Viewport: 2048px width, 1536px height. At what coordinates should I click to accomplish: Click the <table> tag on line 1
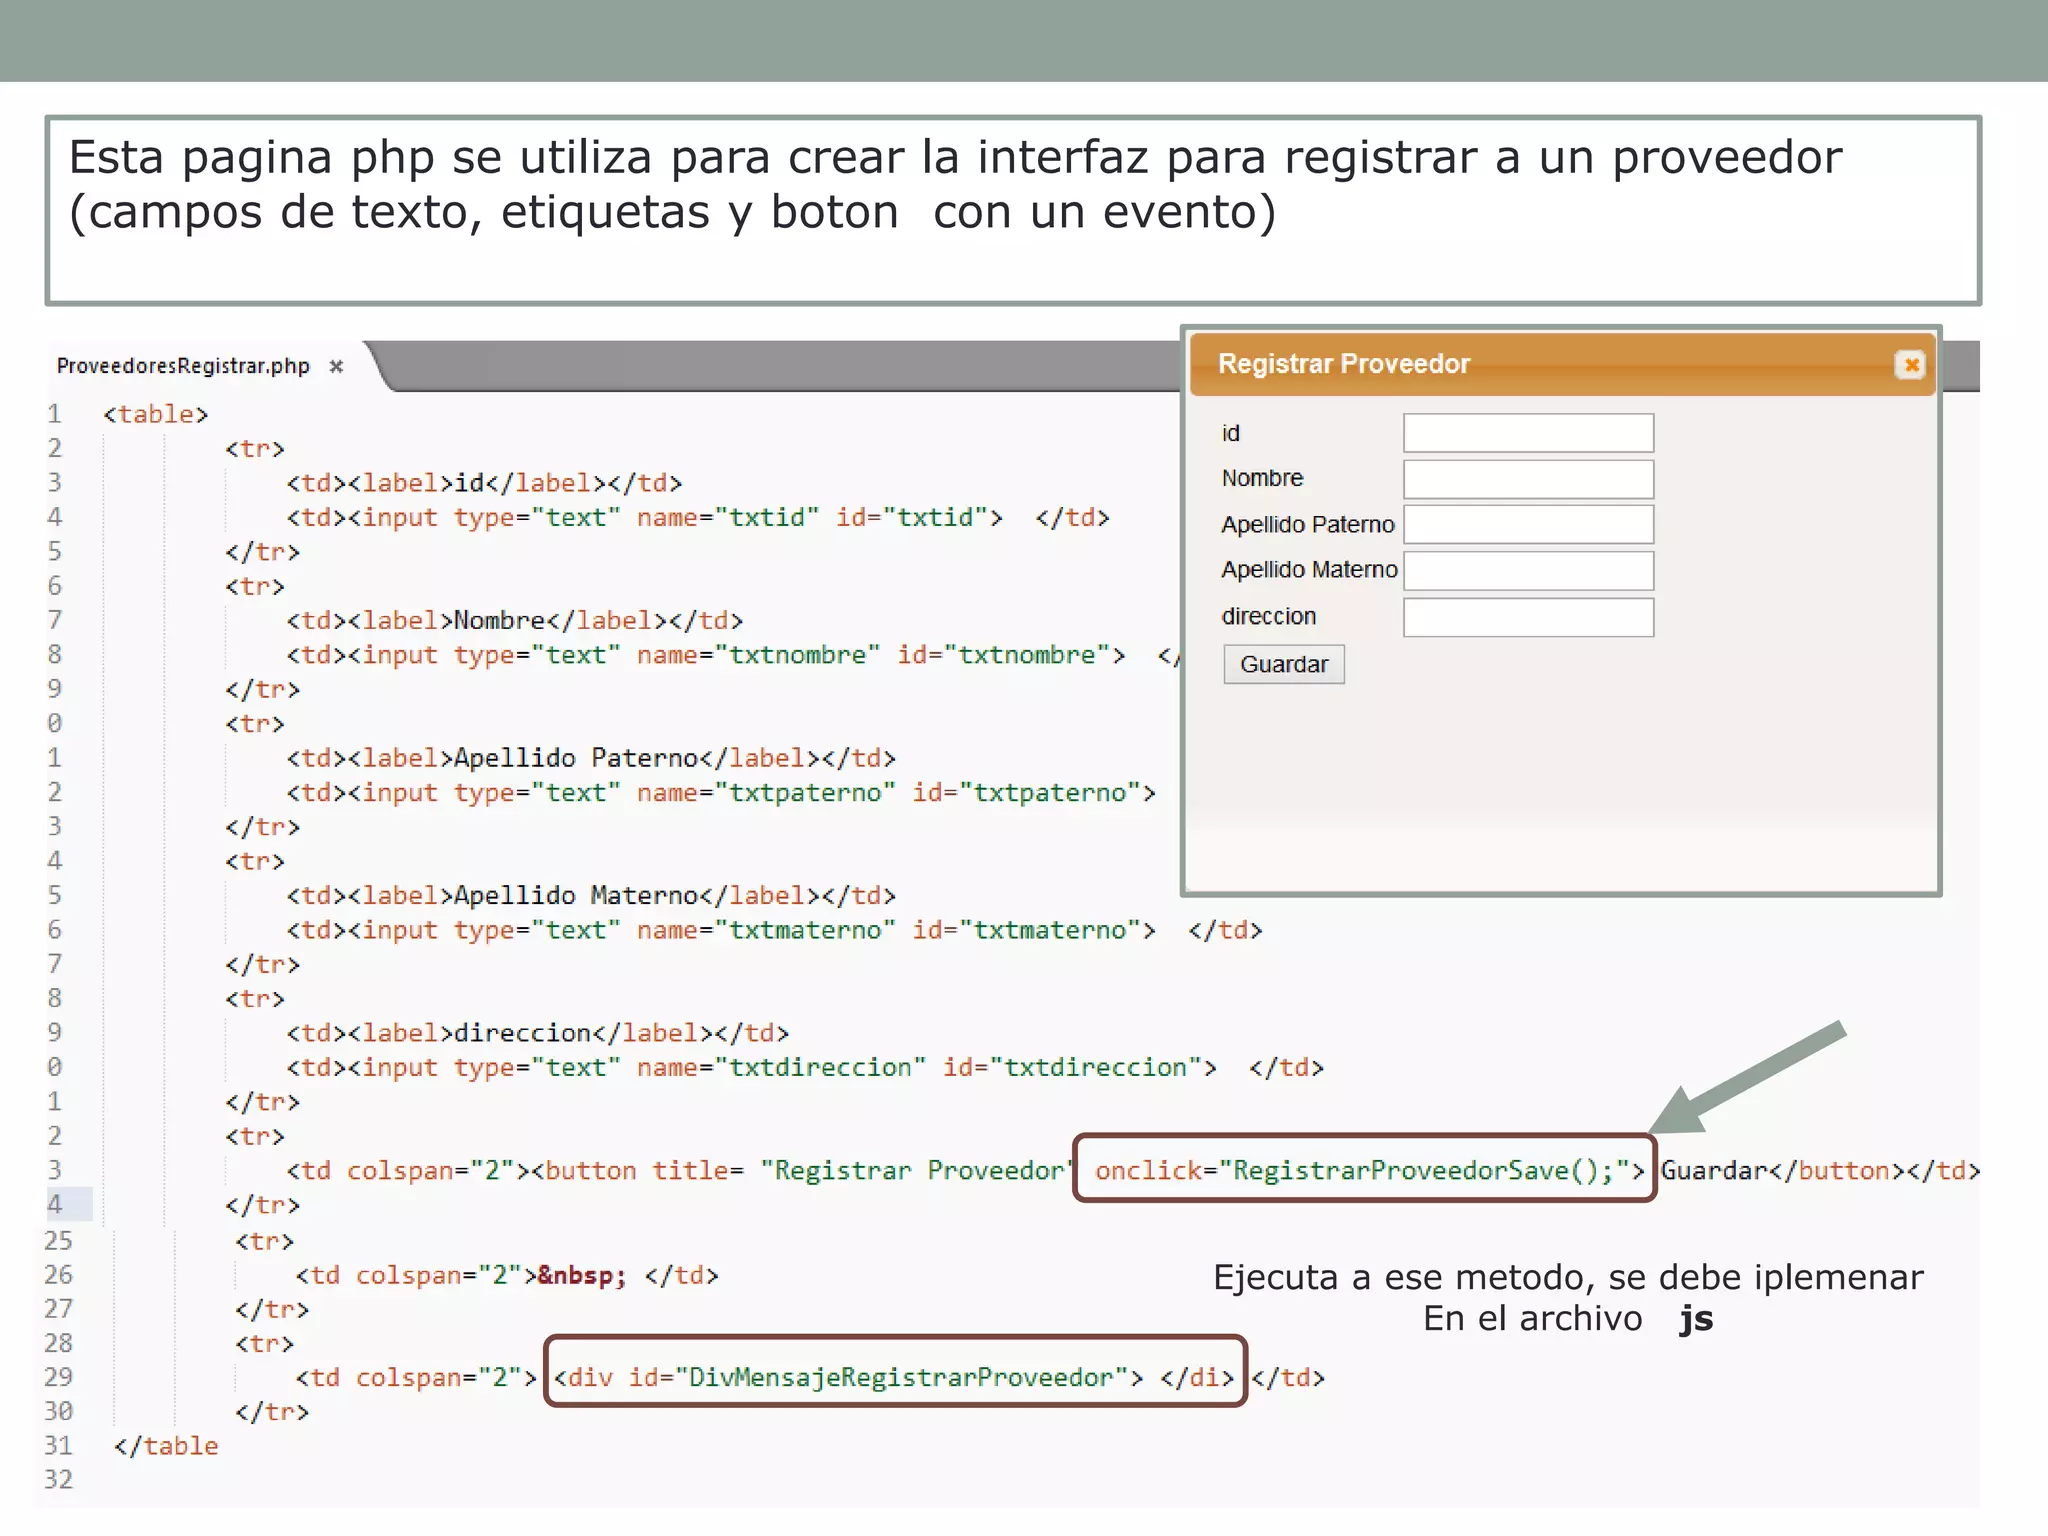(x=155, y=414)
